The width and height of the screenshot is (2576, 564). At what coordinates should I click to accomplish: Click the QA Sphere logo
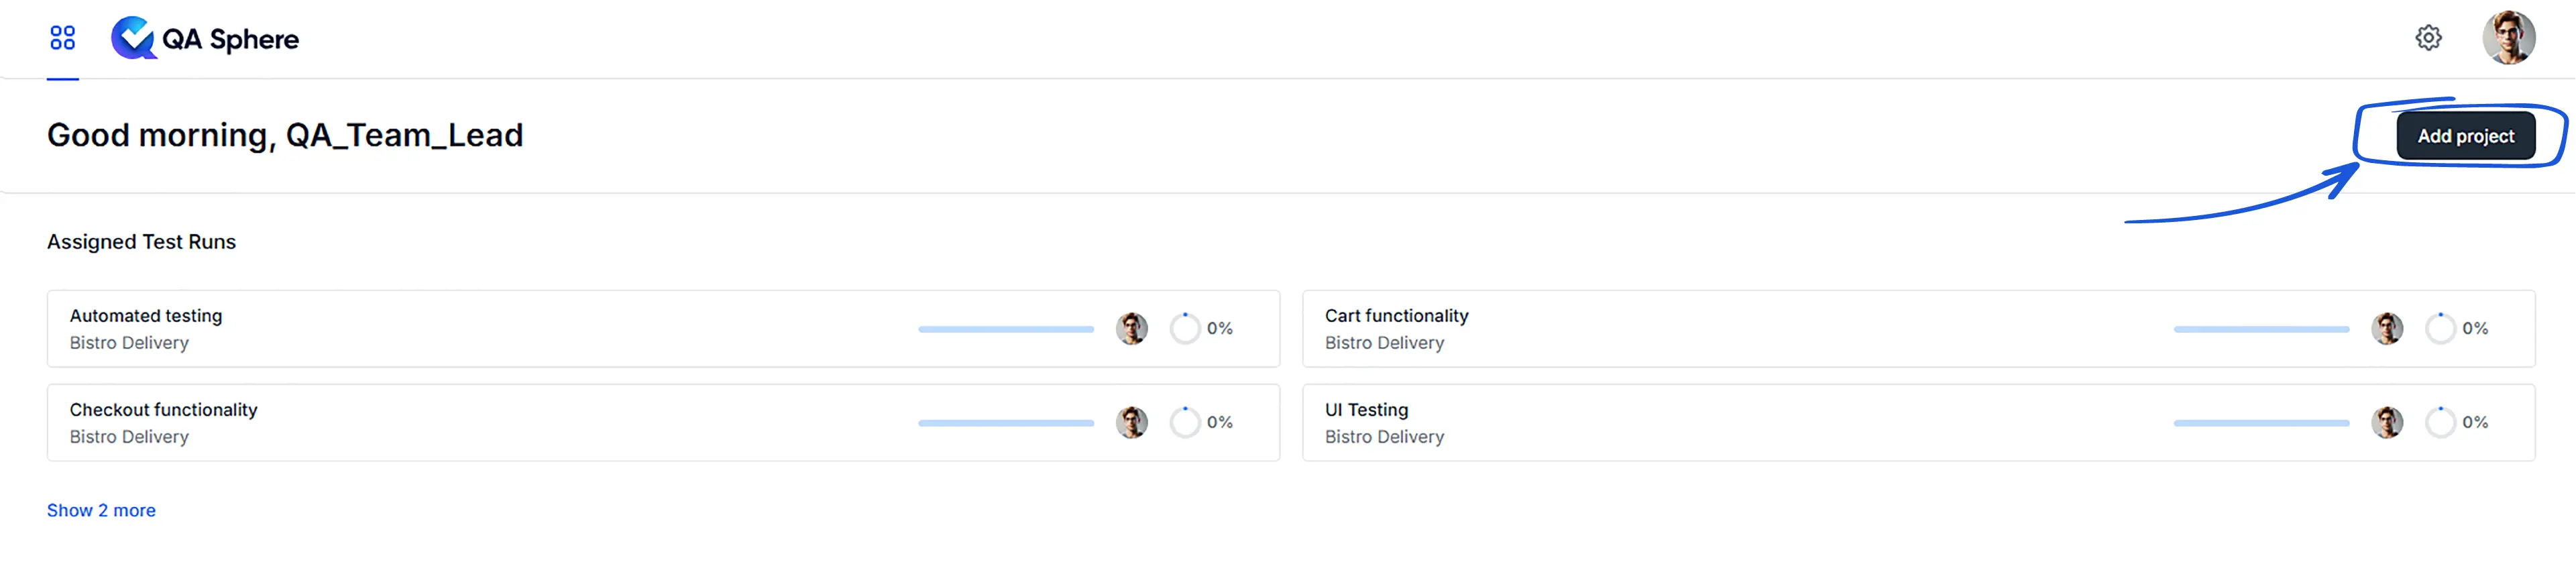pyautogui.click(x=205, y=38)
